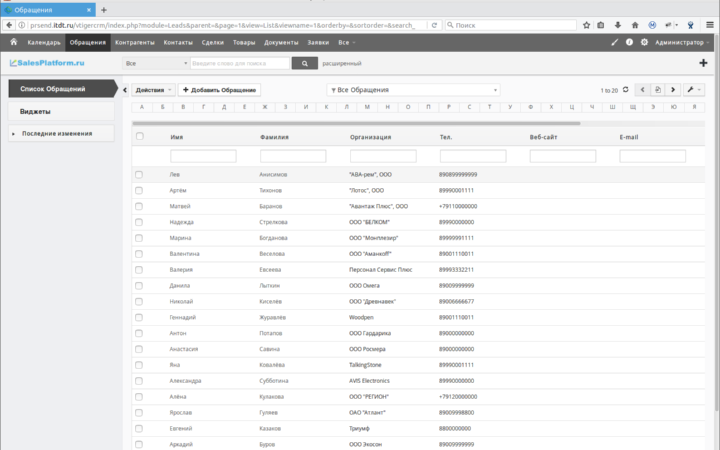The height and width of the screenshot is (450, 720).
Task: Open the Контрагенты module
Action: (135, 42)
